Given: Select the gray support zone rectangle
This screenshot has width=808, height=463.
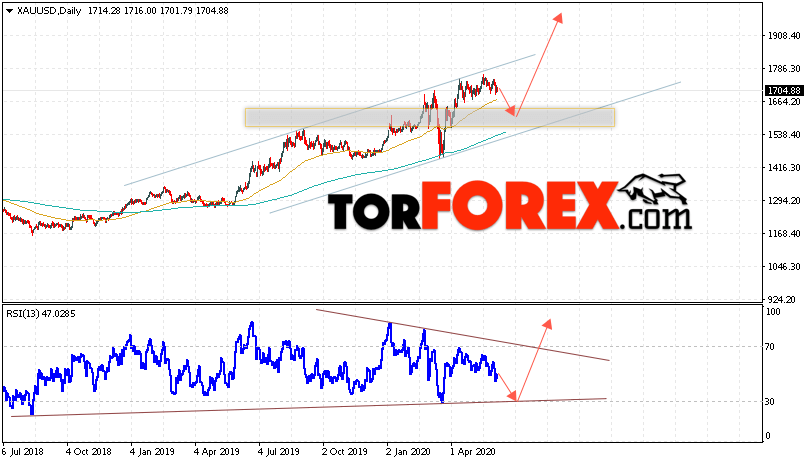Looking at the screenshot, I should [x=430, y=118].
